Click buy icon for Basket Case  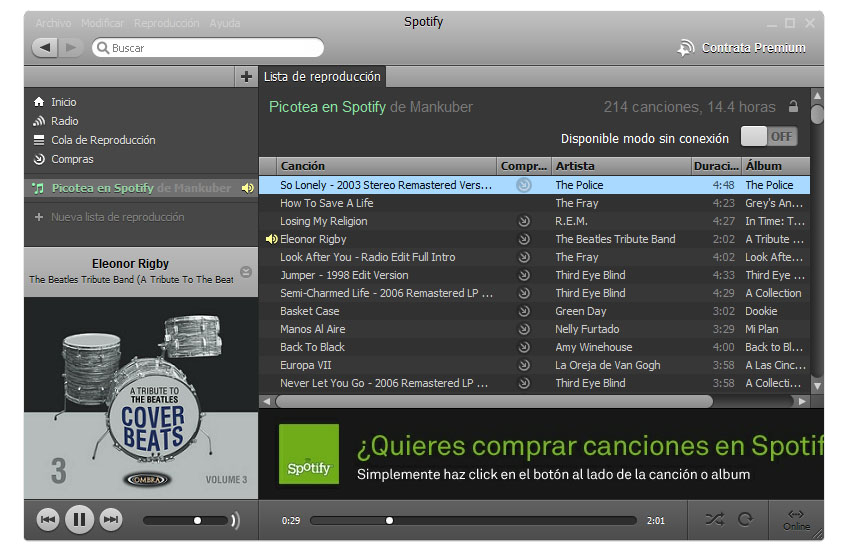[x=524, y=311]
